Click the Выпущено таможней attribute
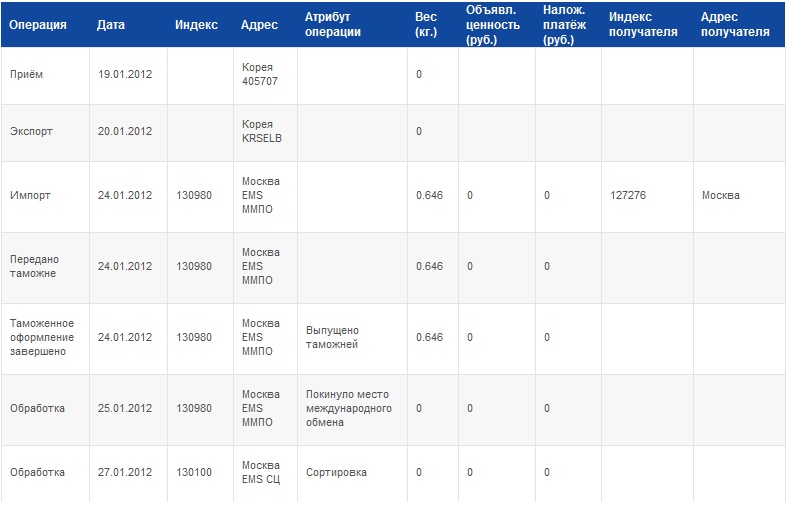Viewport: 786px width, 505px height. pyautogui.click(x=332, y=338)
